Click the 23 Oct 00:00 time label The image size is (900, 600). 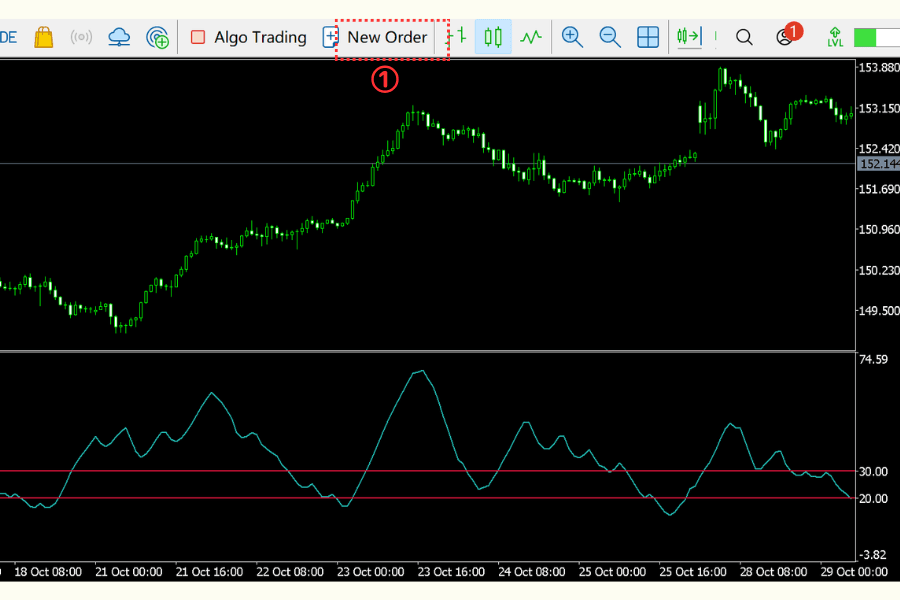pyautogui.click(x=370, y=572)
